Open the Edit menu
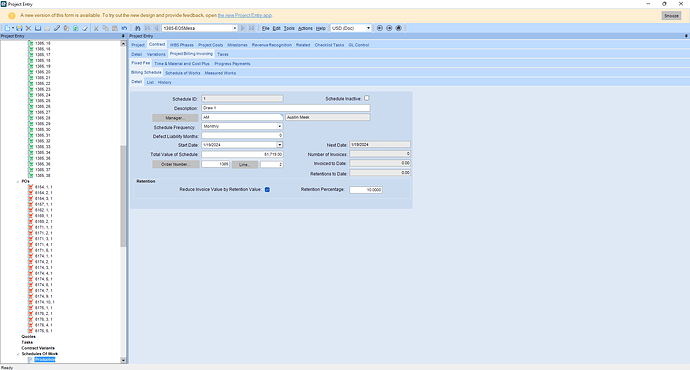Viewport: 690px width, 370px height. tap(276, 28)
